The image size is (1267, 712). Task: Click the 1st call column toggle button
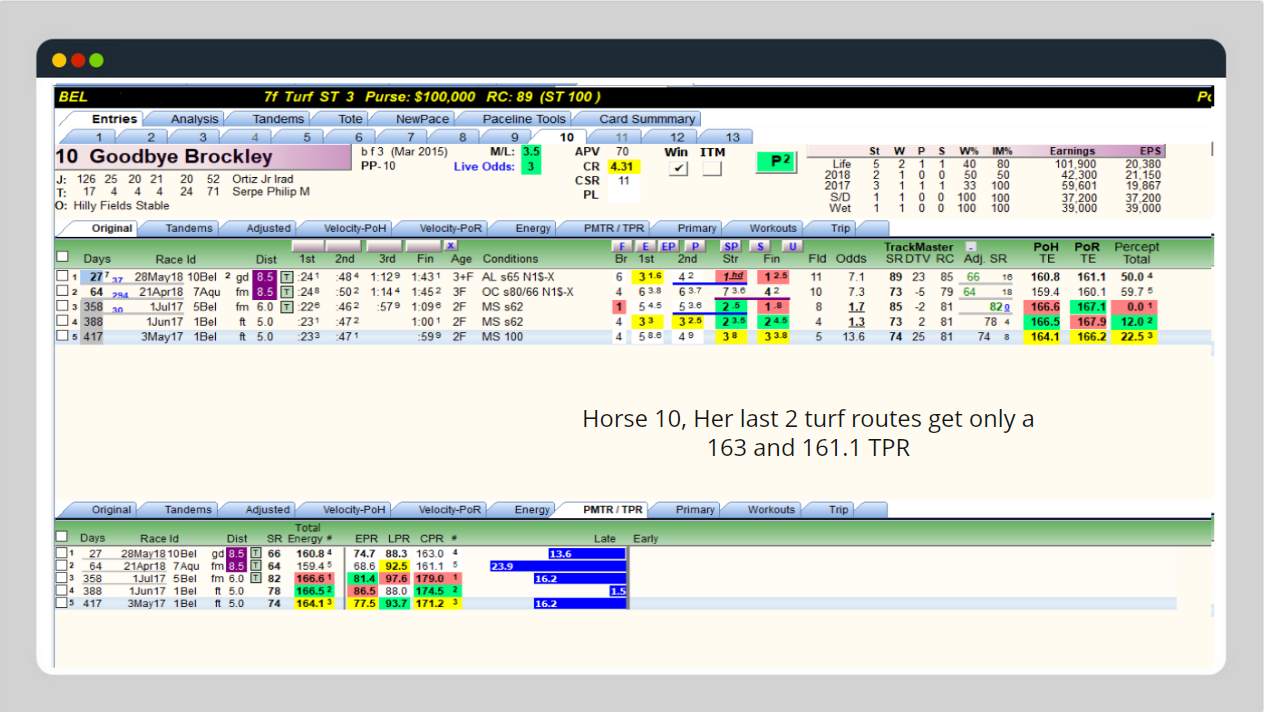pyautogui.click(x=308, y=246)
